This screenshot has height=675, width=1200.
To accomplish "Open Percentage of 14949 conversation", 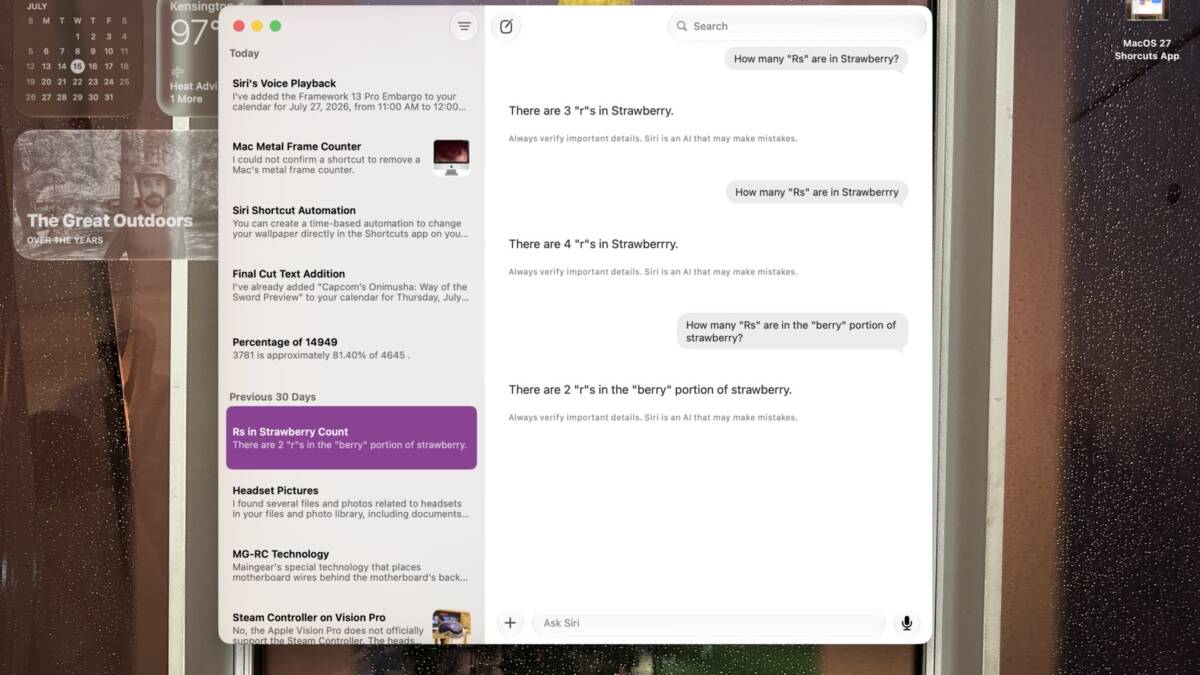I will (351, 348).
